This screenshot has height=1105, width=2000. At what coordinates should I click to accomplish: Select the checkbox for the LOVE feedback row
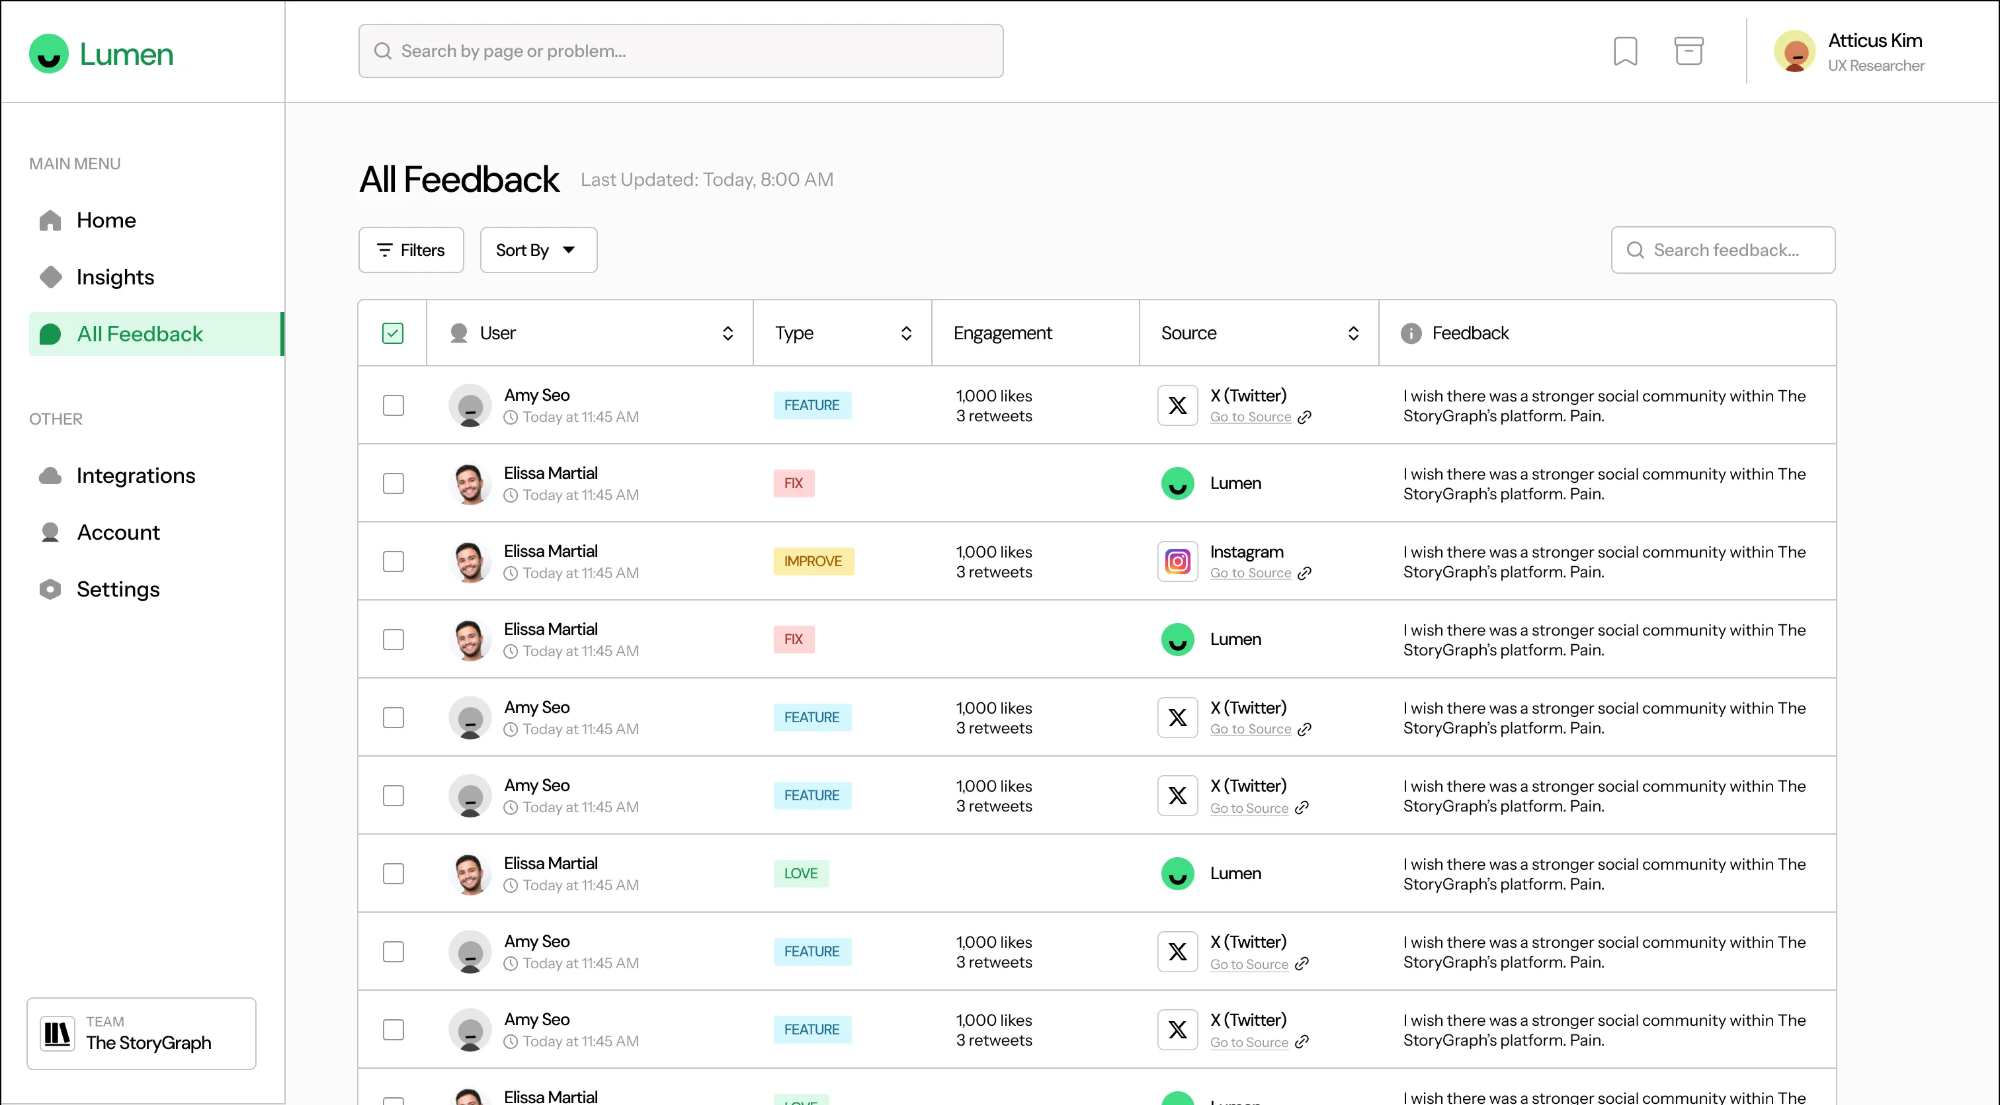pyautogui.click(x=393, y=873)
